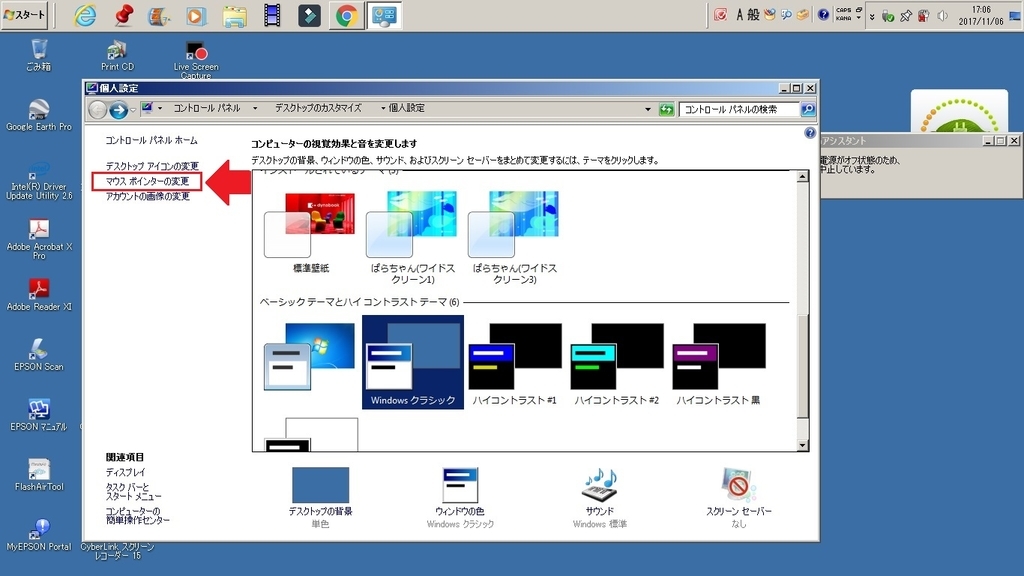Viewport: 1024px width, 576px height.
Task: Show hidden tray icons with the chevron
Action: coord(872,16)
